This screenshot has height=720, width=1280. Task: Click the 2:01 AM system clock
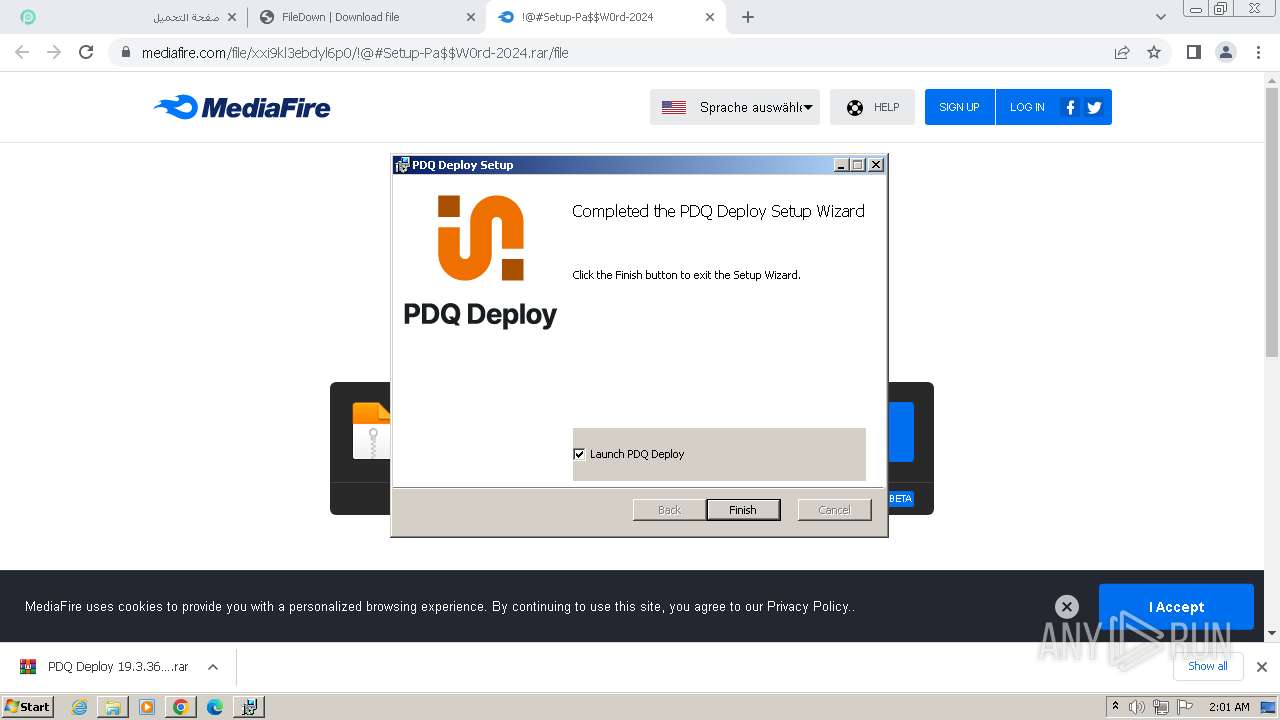point(1229,707)
